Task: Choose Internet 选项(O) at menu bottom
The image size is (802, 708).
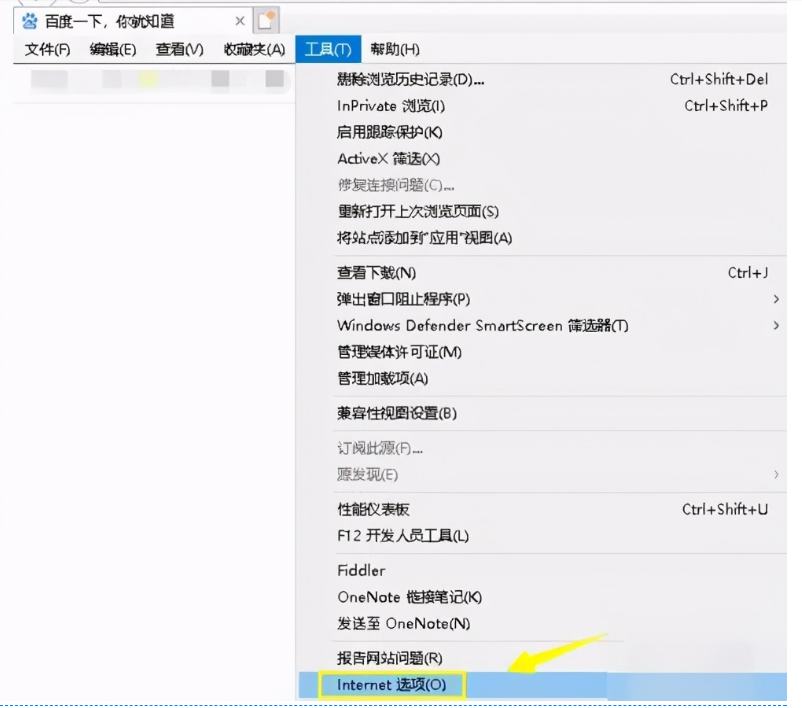Action: point(390,685)
